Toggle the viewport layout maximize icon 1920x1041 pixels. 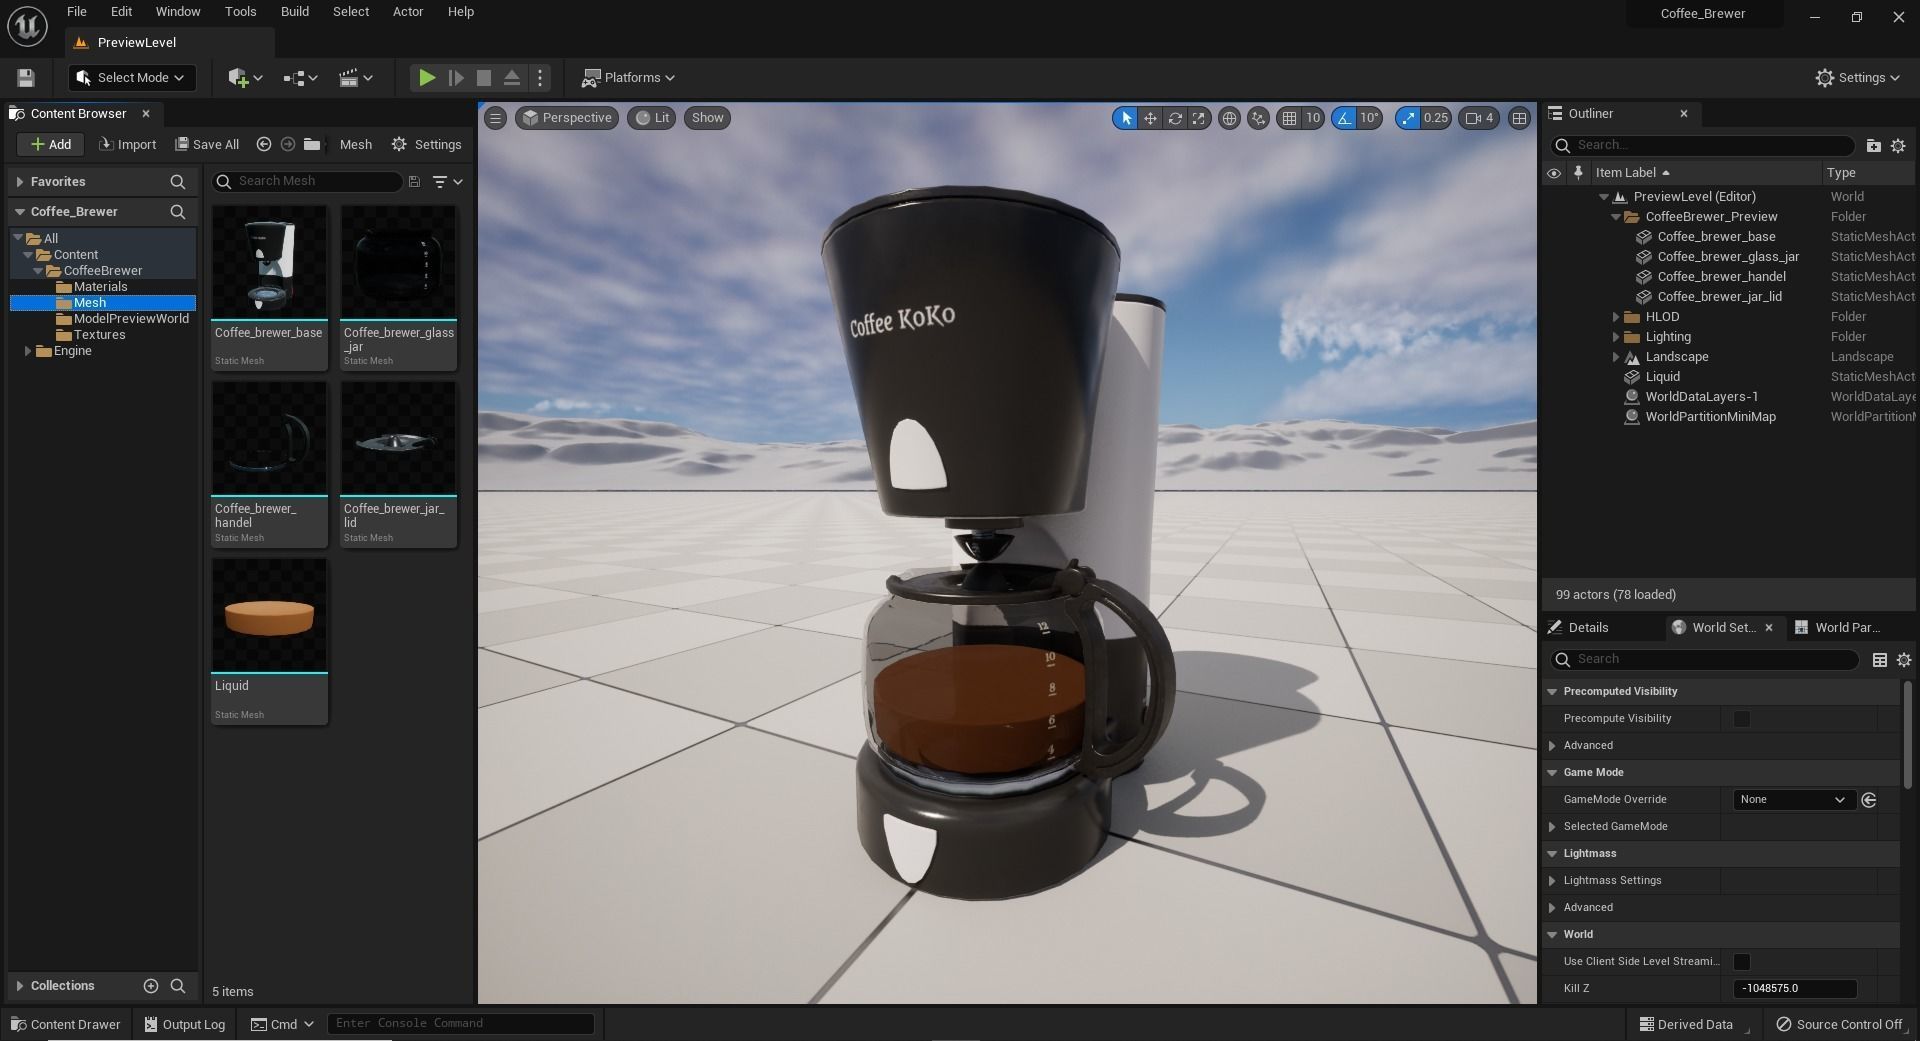tap(1519, 118)
